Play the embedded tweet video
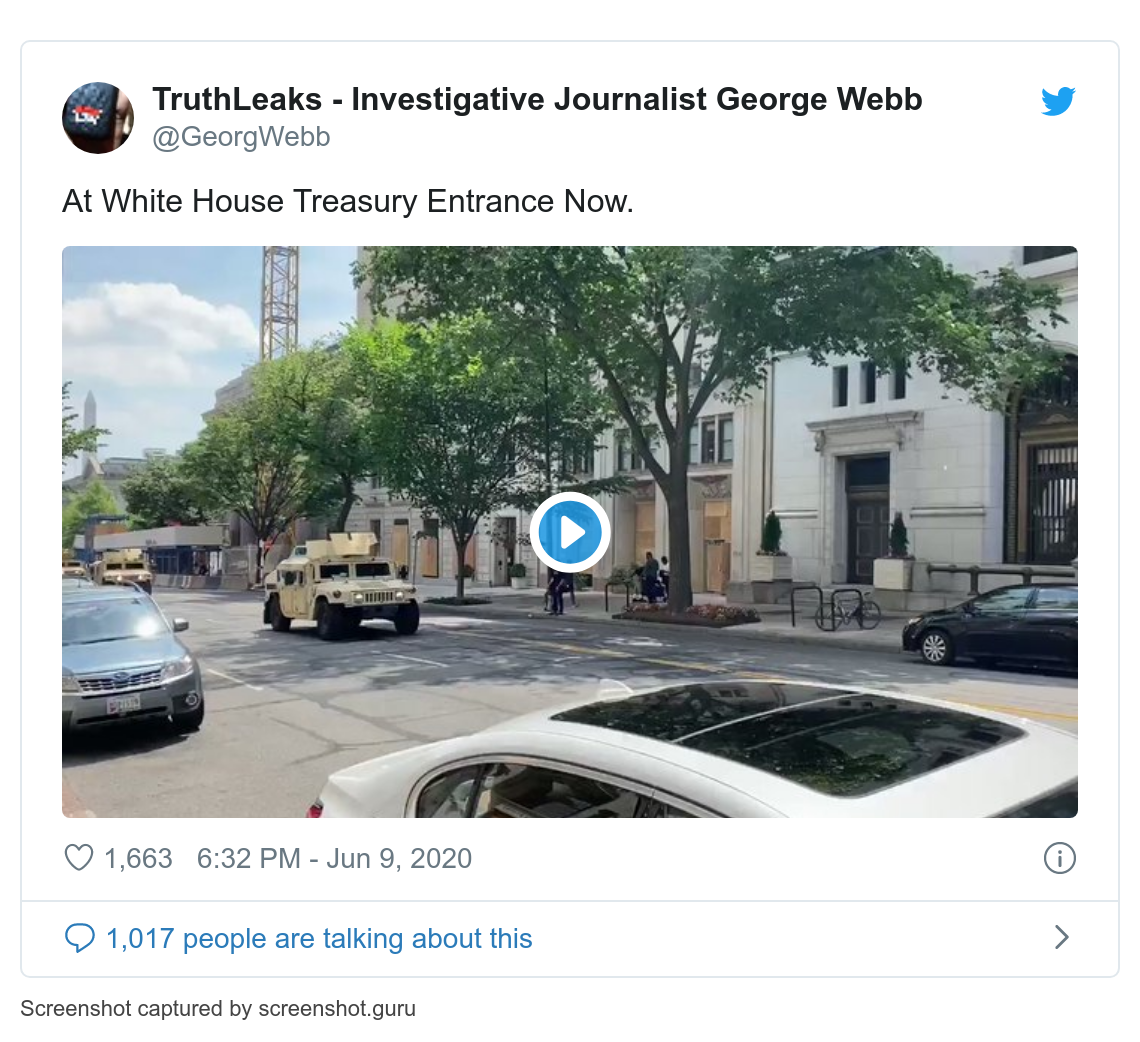Image resolution: width=1140 pixels, height=1042 pixels. click(x=569, y=532)
